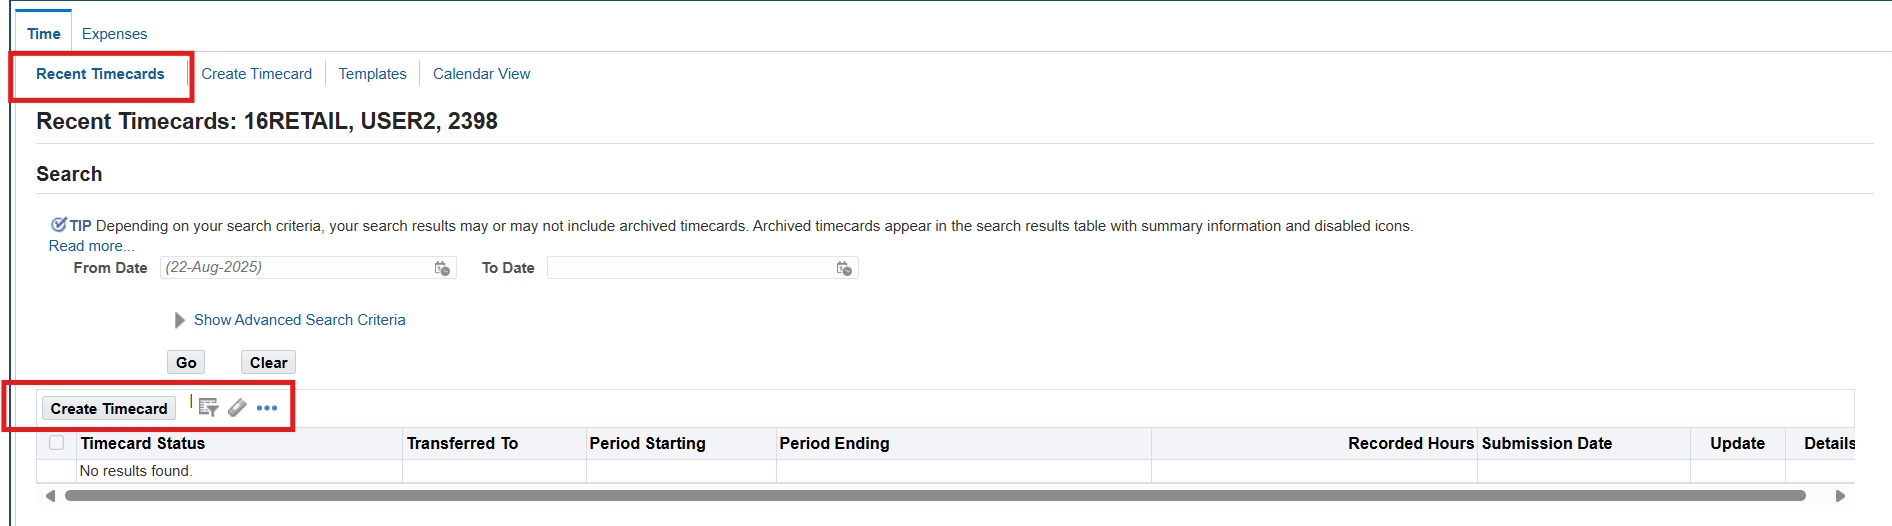Follow the Read more link
Viewport: 1892px width, 526px height.
pos(91,246)
